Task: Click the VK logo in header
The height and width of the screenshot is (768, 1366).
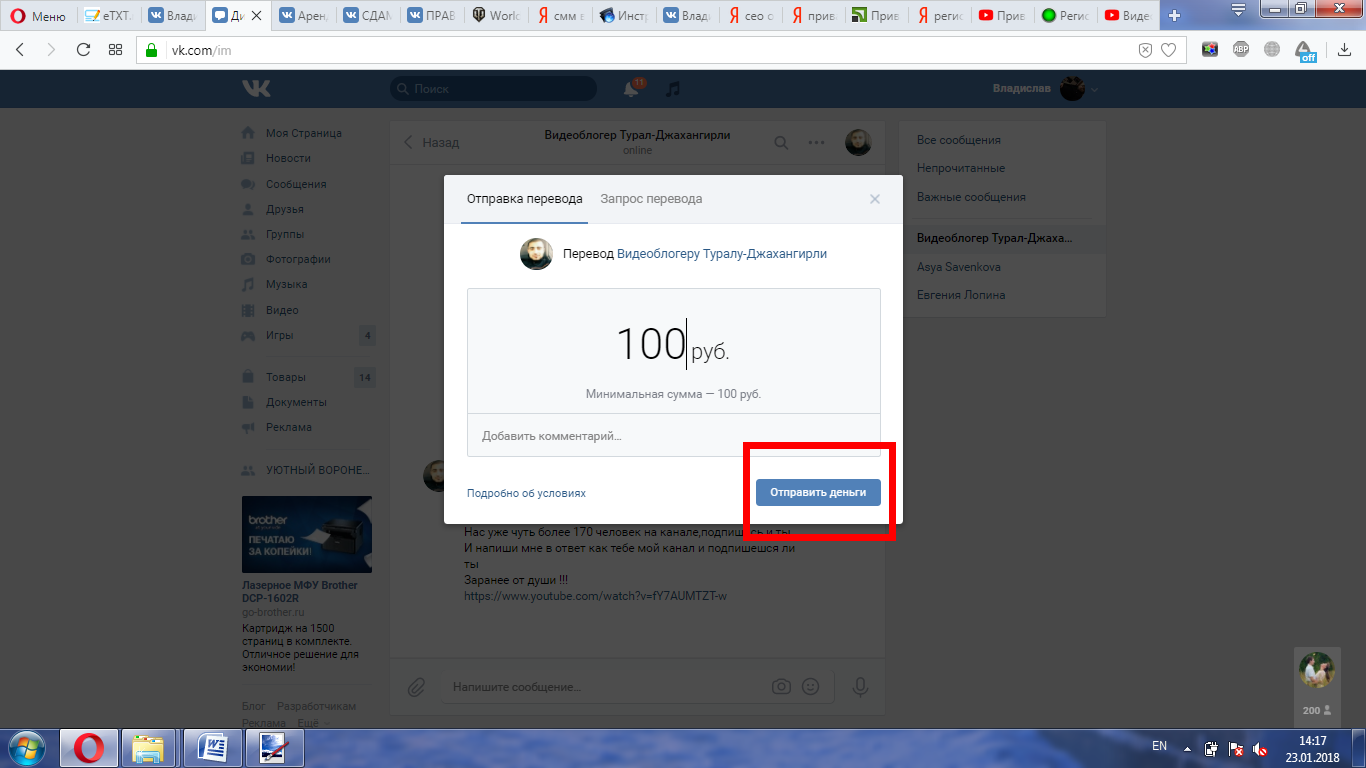Action: pyautogui.click(x=256, y=89)
